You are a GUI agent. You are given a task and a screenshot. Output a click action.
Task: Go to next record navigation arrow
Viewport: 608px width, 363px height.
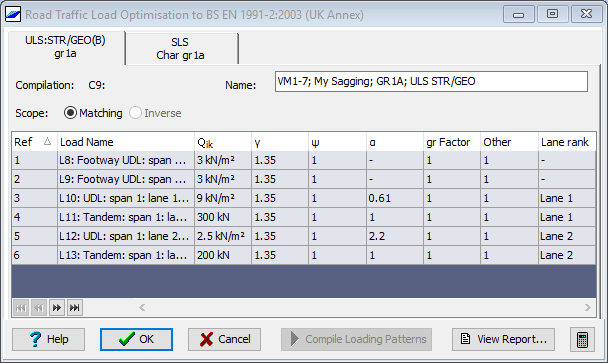[57, 308]
